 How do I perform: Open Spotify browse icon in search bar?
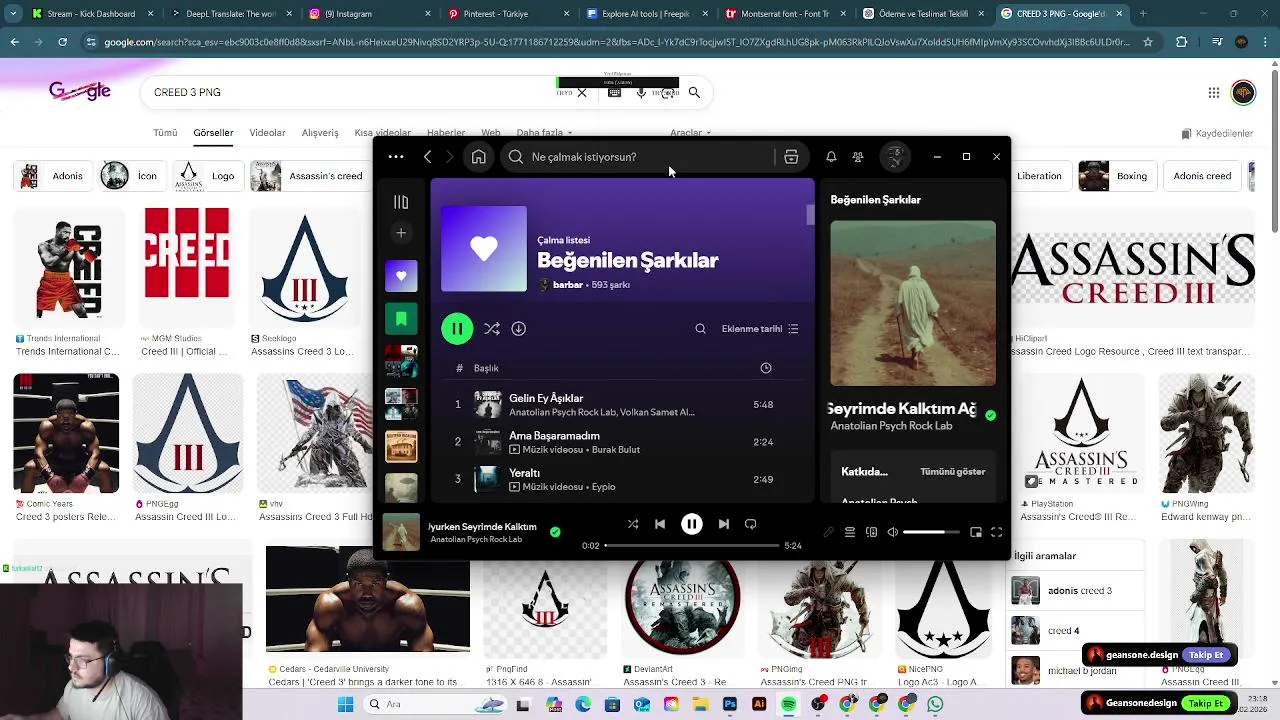[791, 157]
